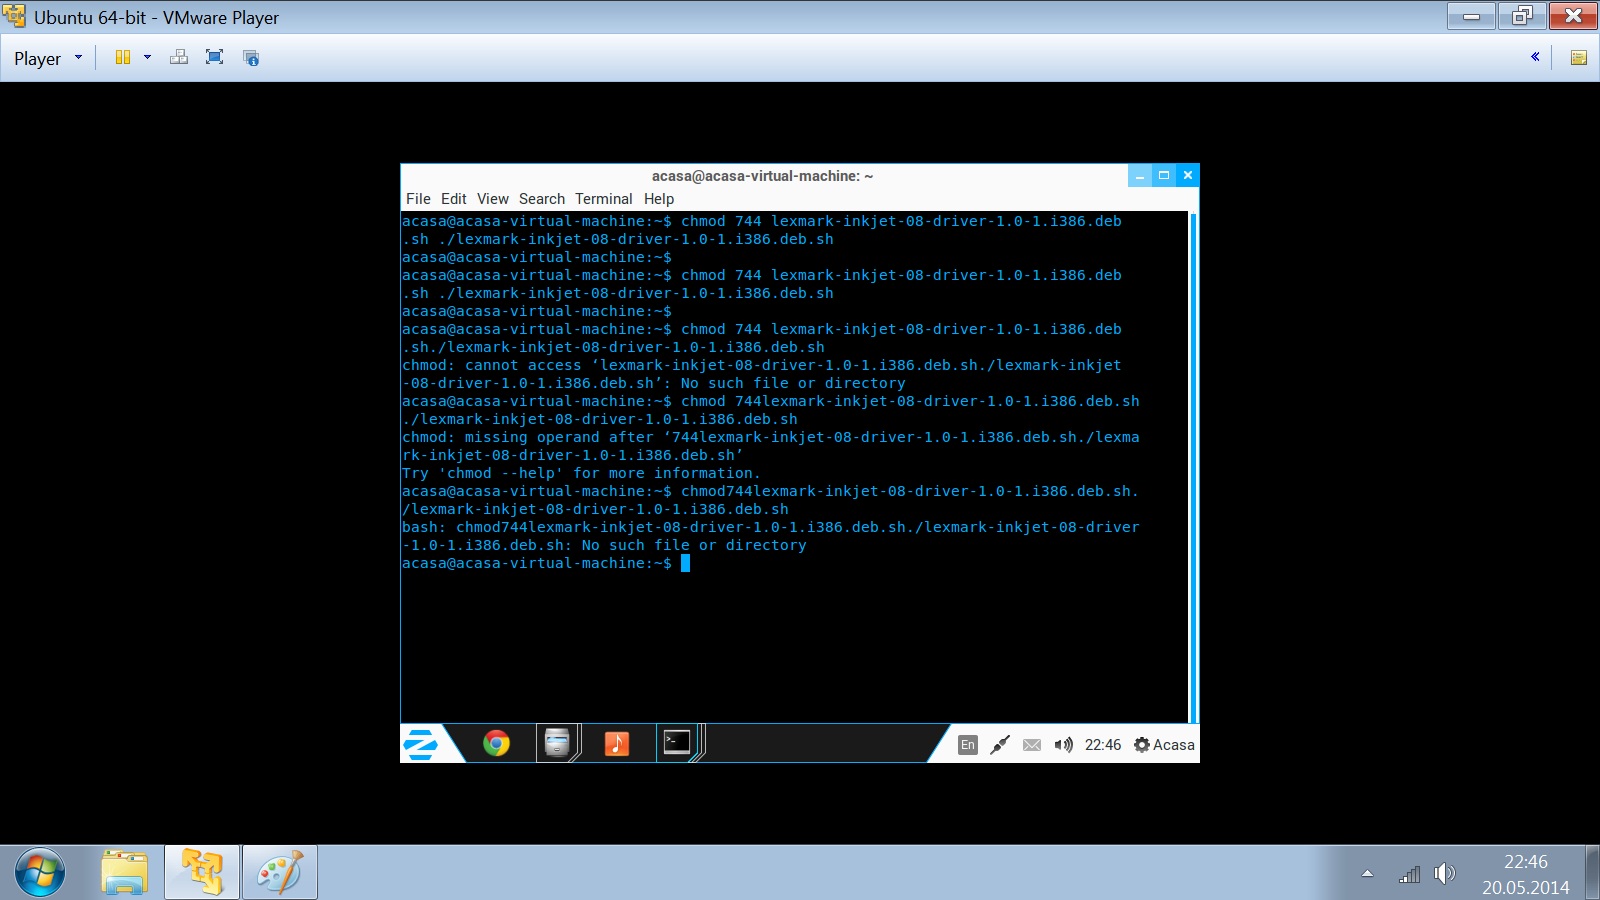Suspend the virtual machine pause button
The width and height of the screenshot is (1600, 900).
(x=123, y=57)
